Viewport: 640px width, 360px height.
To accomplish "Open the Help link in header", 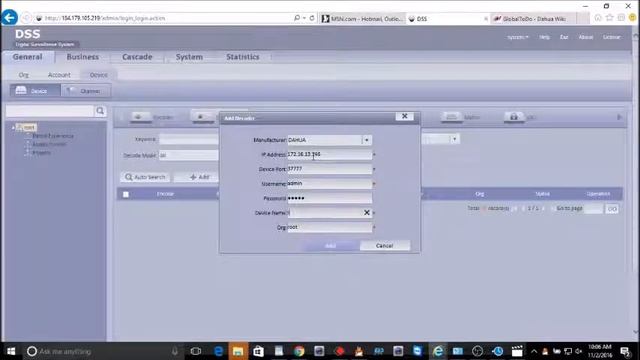I will click(544, 37).
